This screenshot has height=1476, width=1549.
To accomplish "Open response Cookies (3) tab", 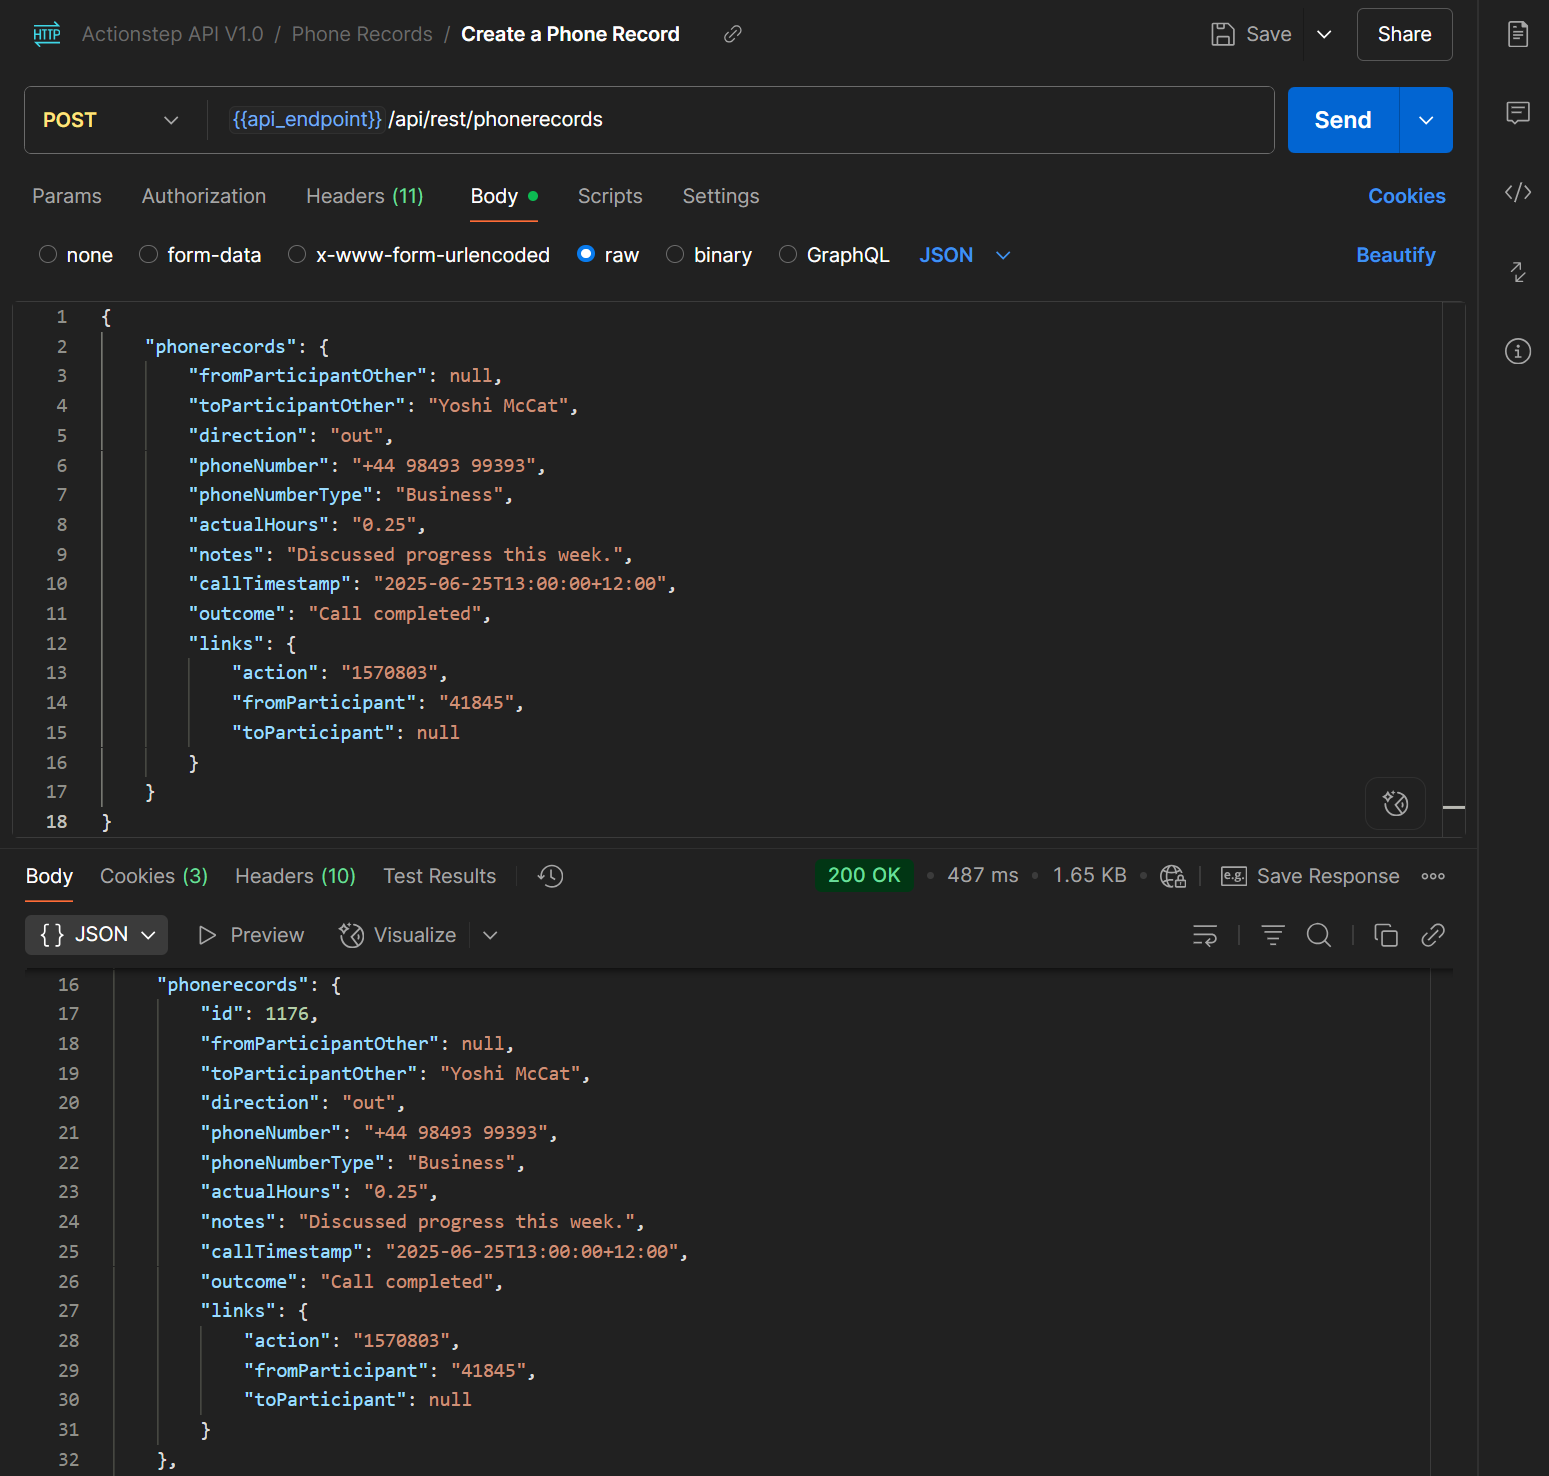I will pyautogui.click(x=154, y=876).
